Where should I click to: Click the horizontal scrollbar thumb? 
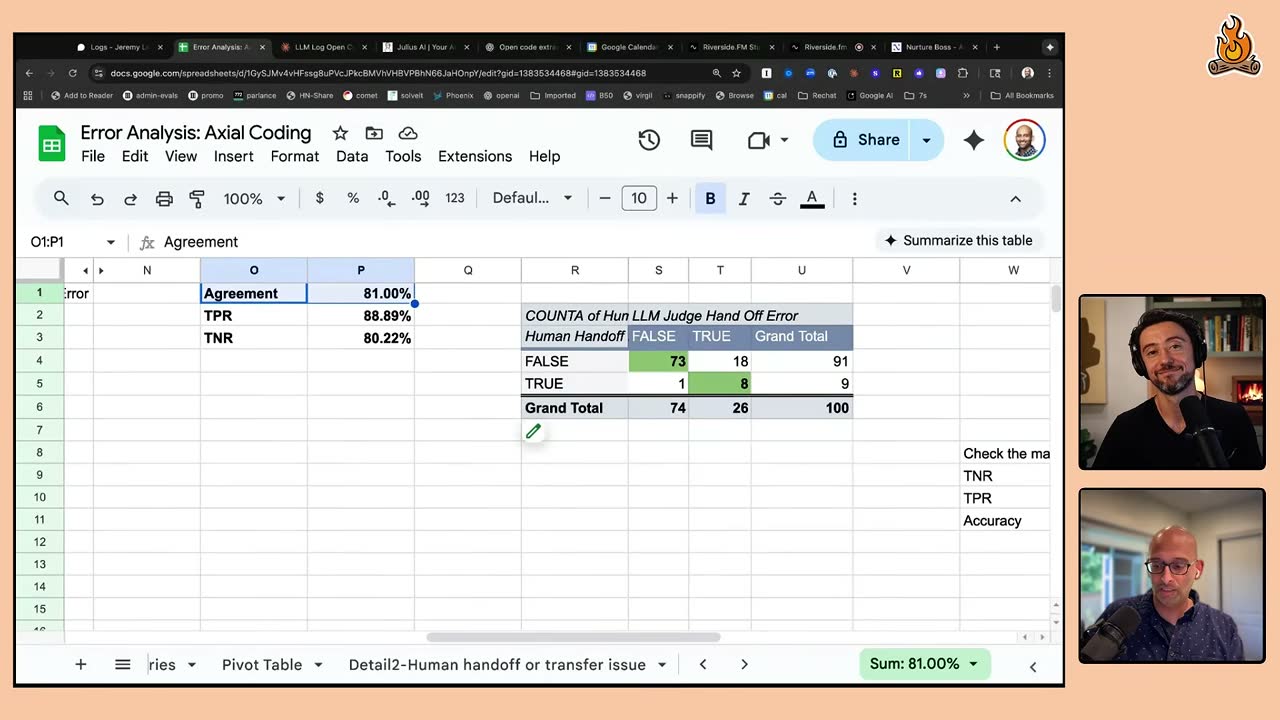573,637
